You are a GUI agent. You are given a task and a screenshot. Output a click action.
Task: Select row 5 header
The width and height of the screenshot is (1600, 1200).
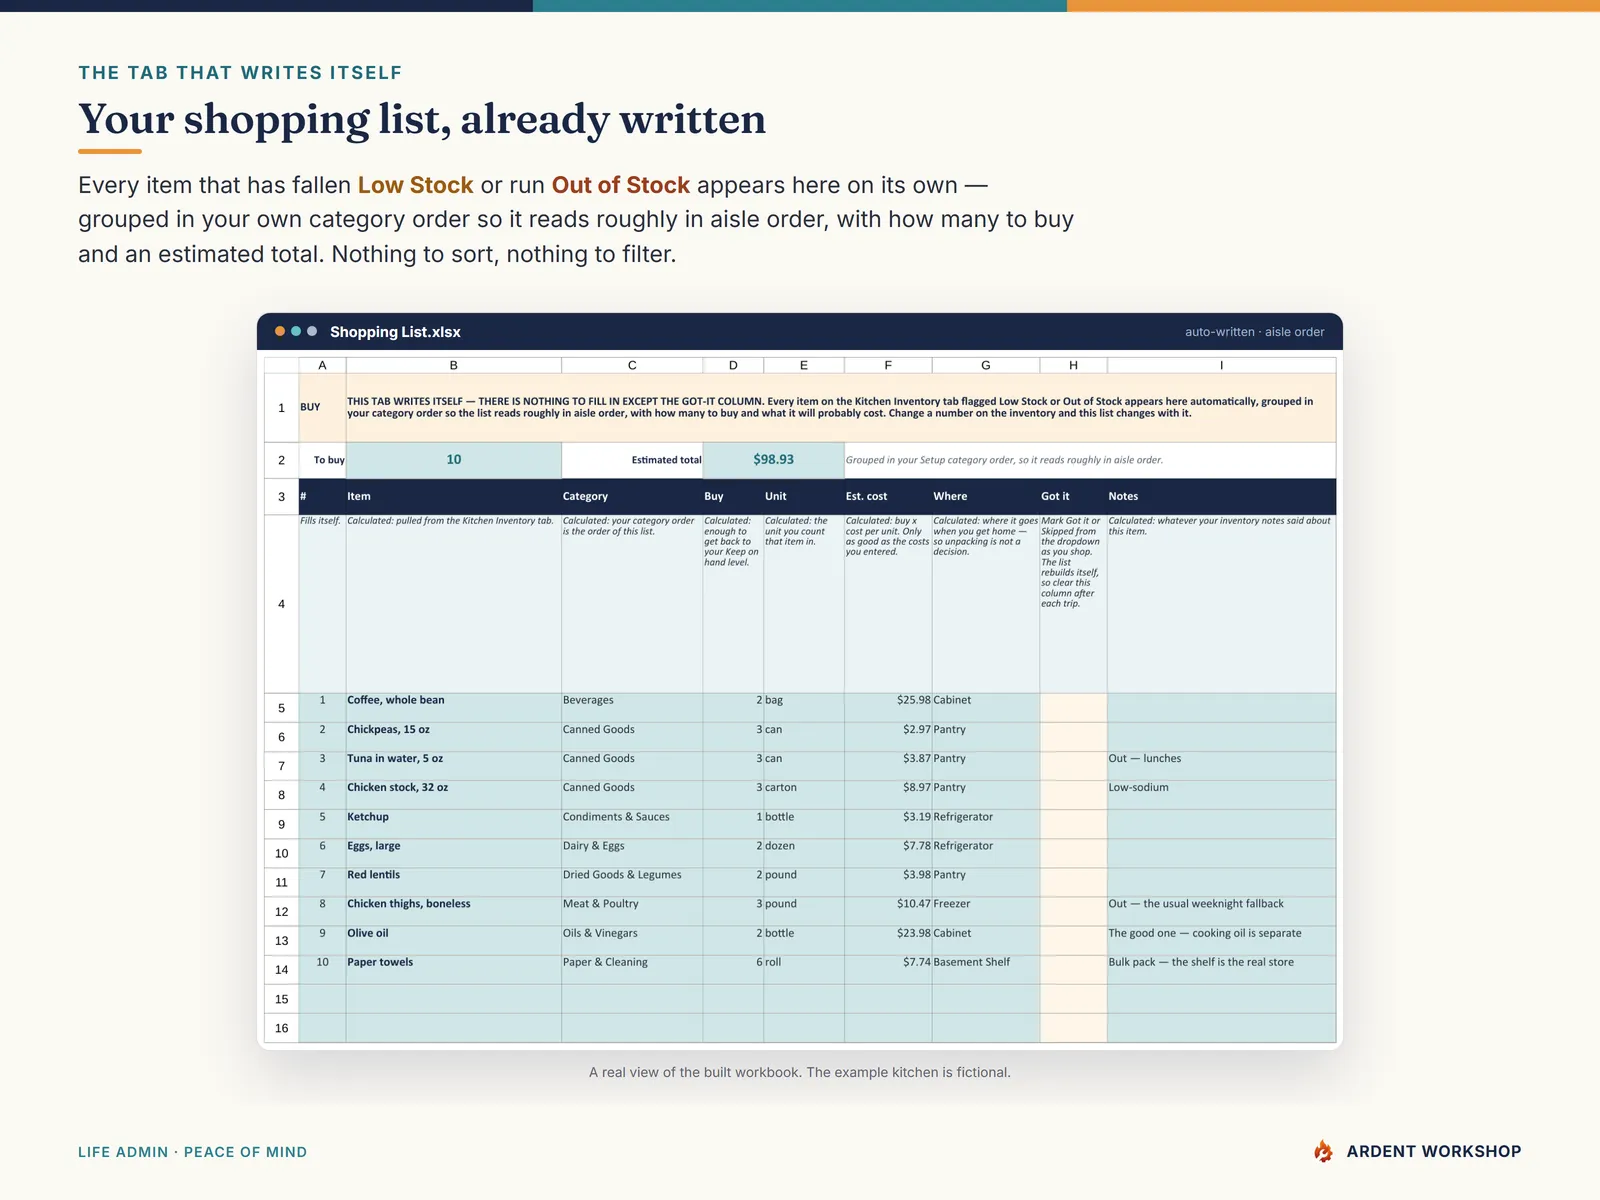tap(281, 708)
